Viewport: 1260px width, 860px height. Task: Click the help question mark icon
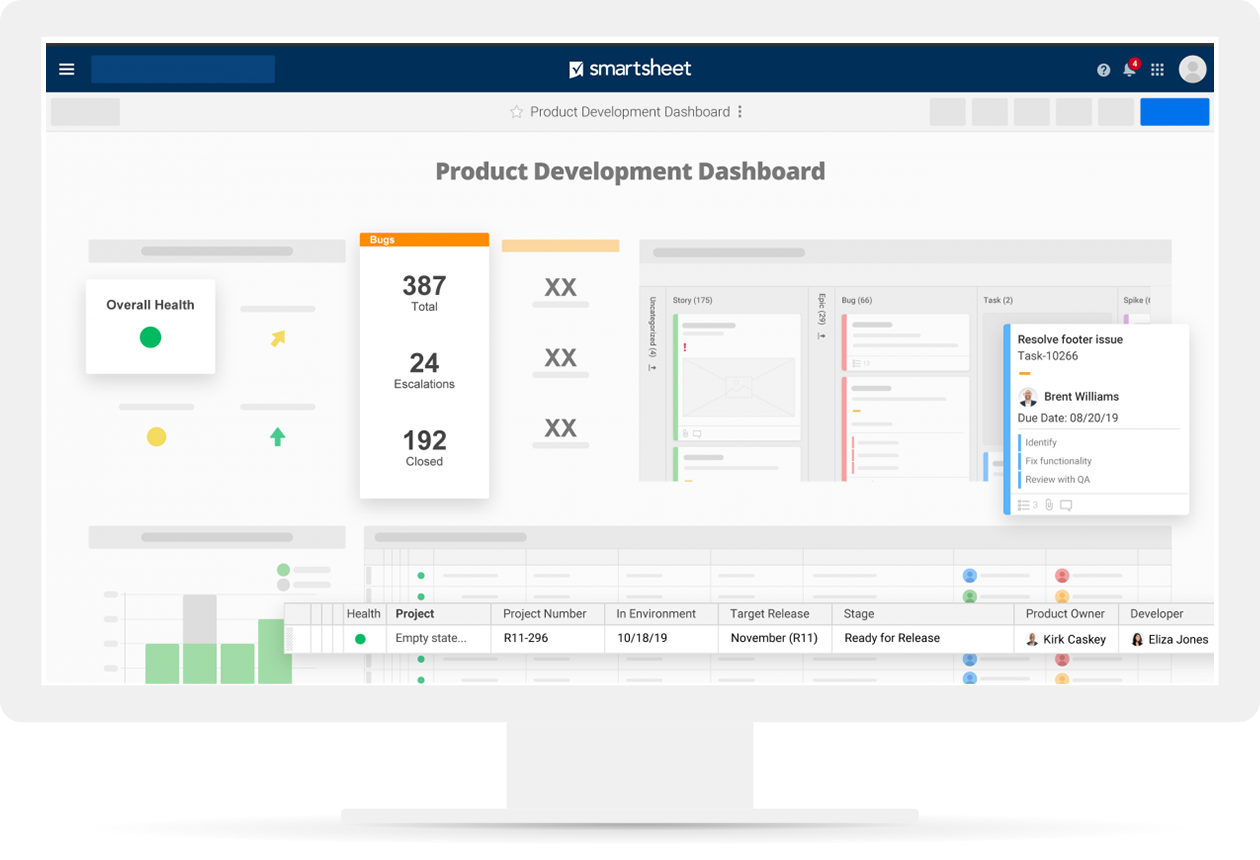[1103, 70]
